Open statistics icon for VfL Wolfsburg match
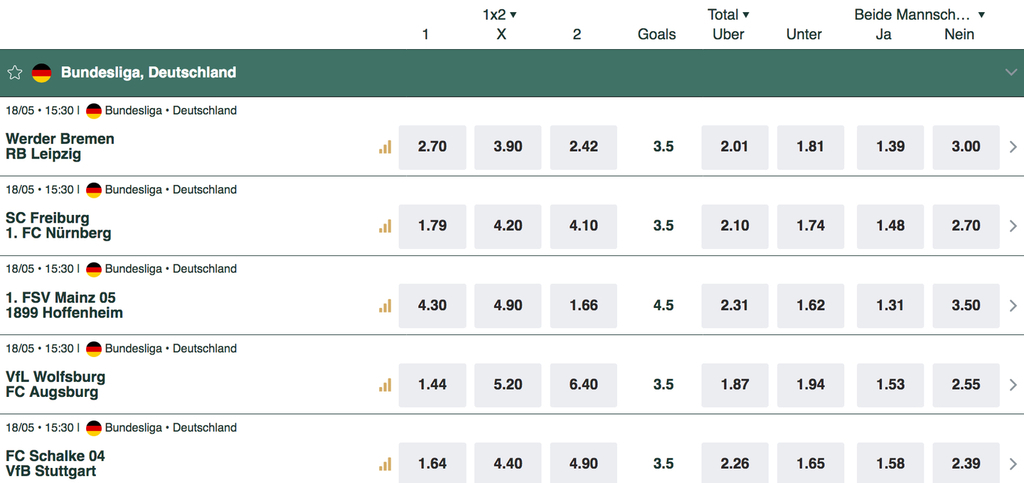Image resolution: width=1024 pixels, height=483 pixels. [x=385, y=385]
